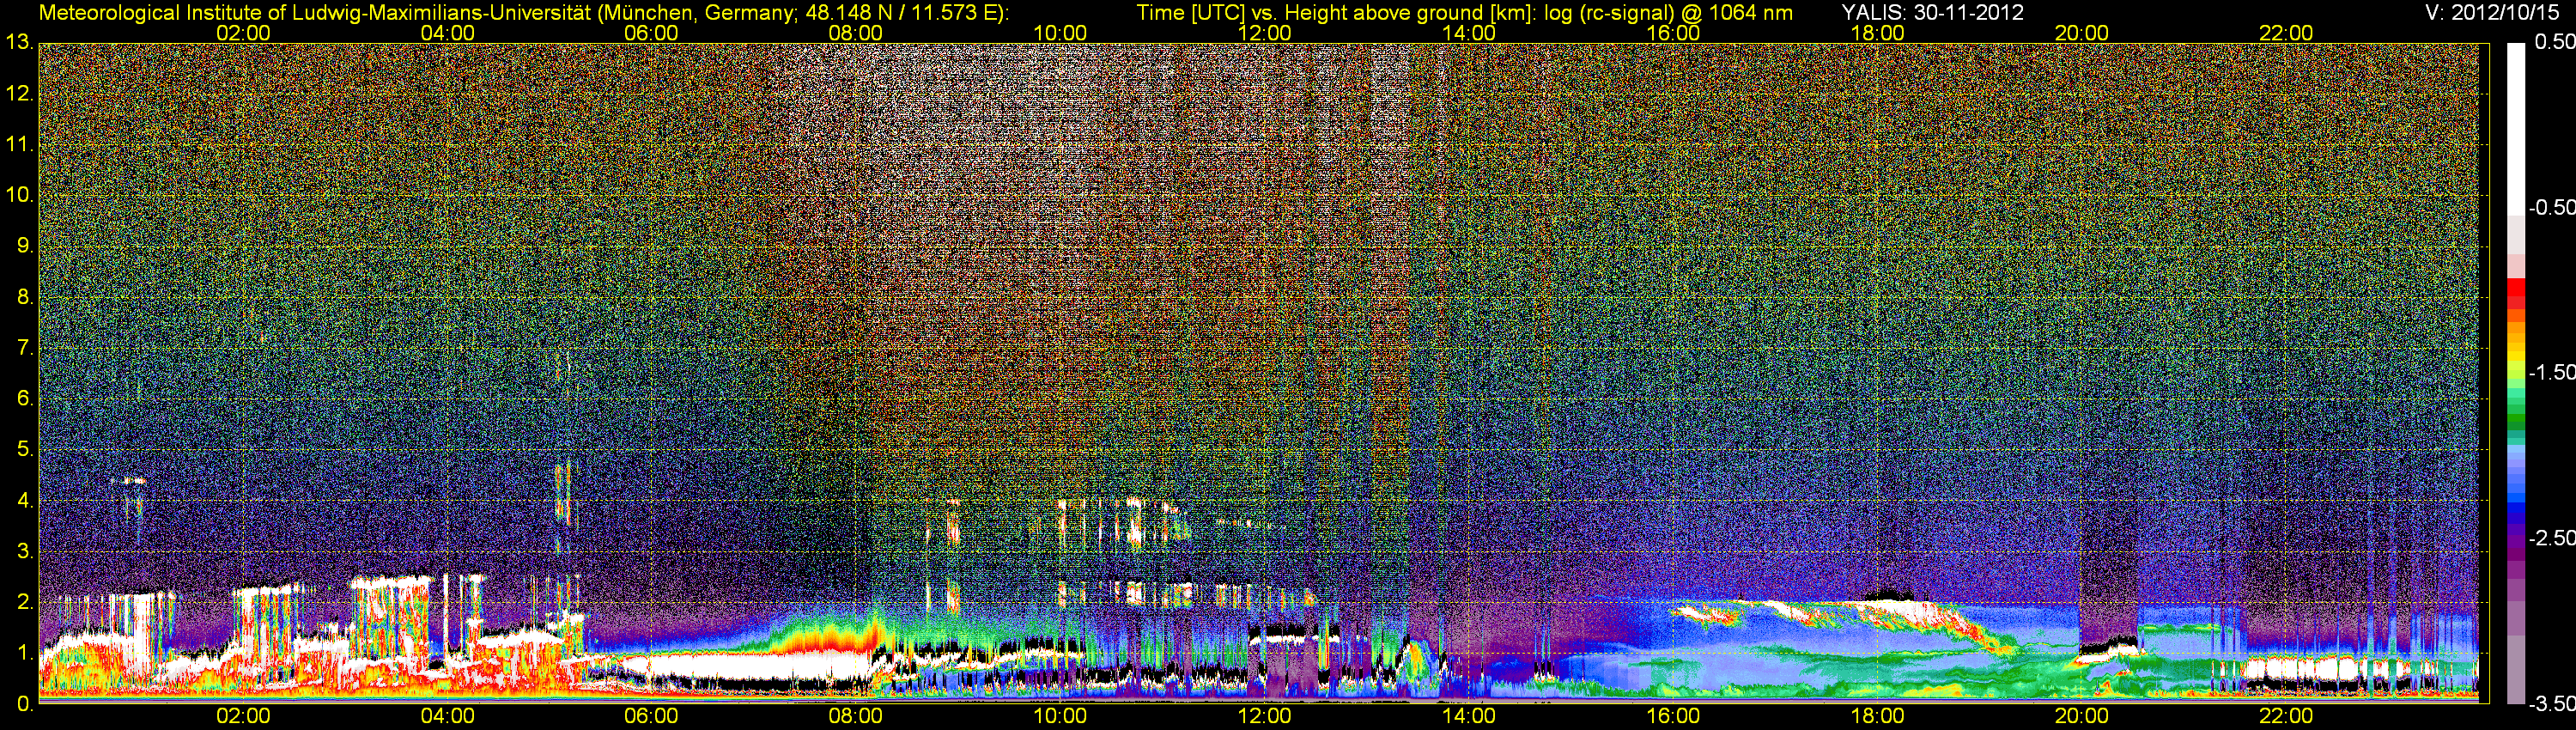Click the 18:00 label on the top time axis
Screen dimensions: 2576x730
tap(1877, 33)
